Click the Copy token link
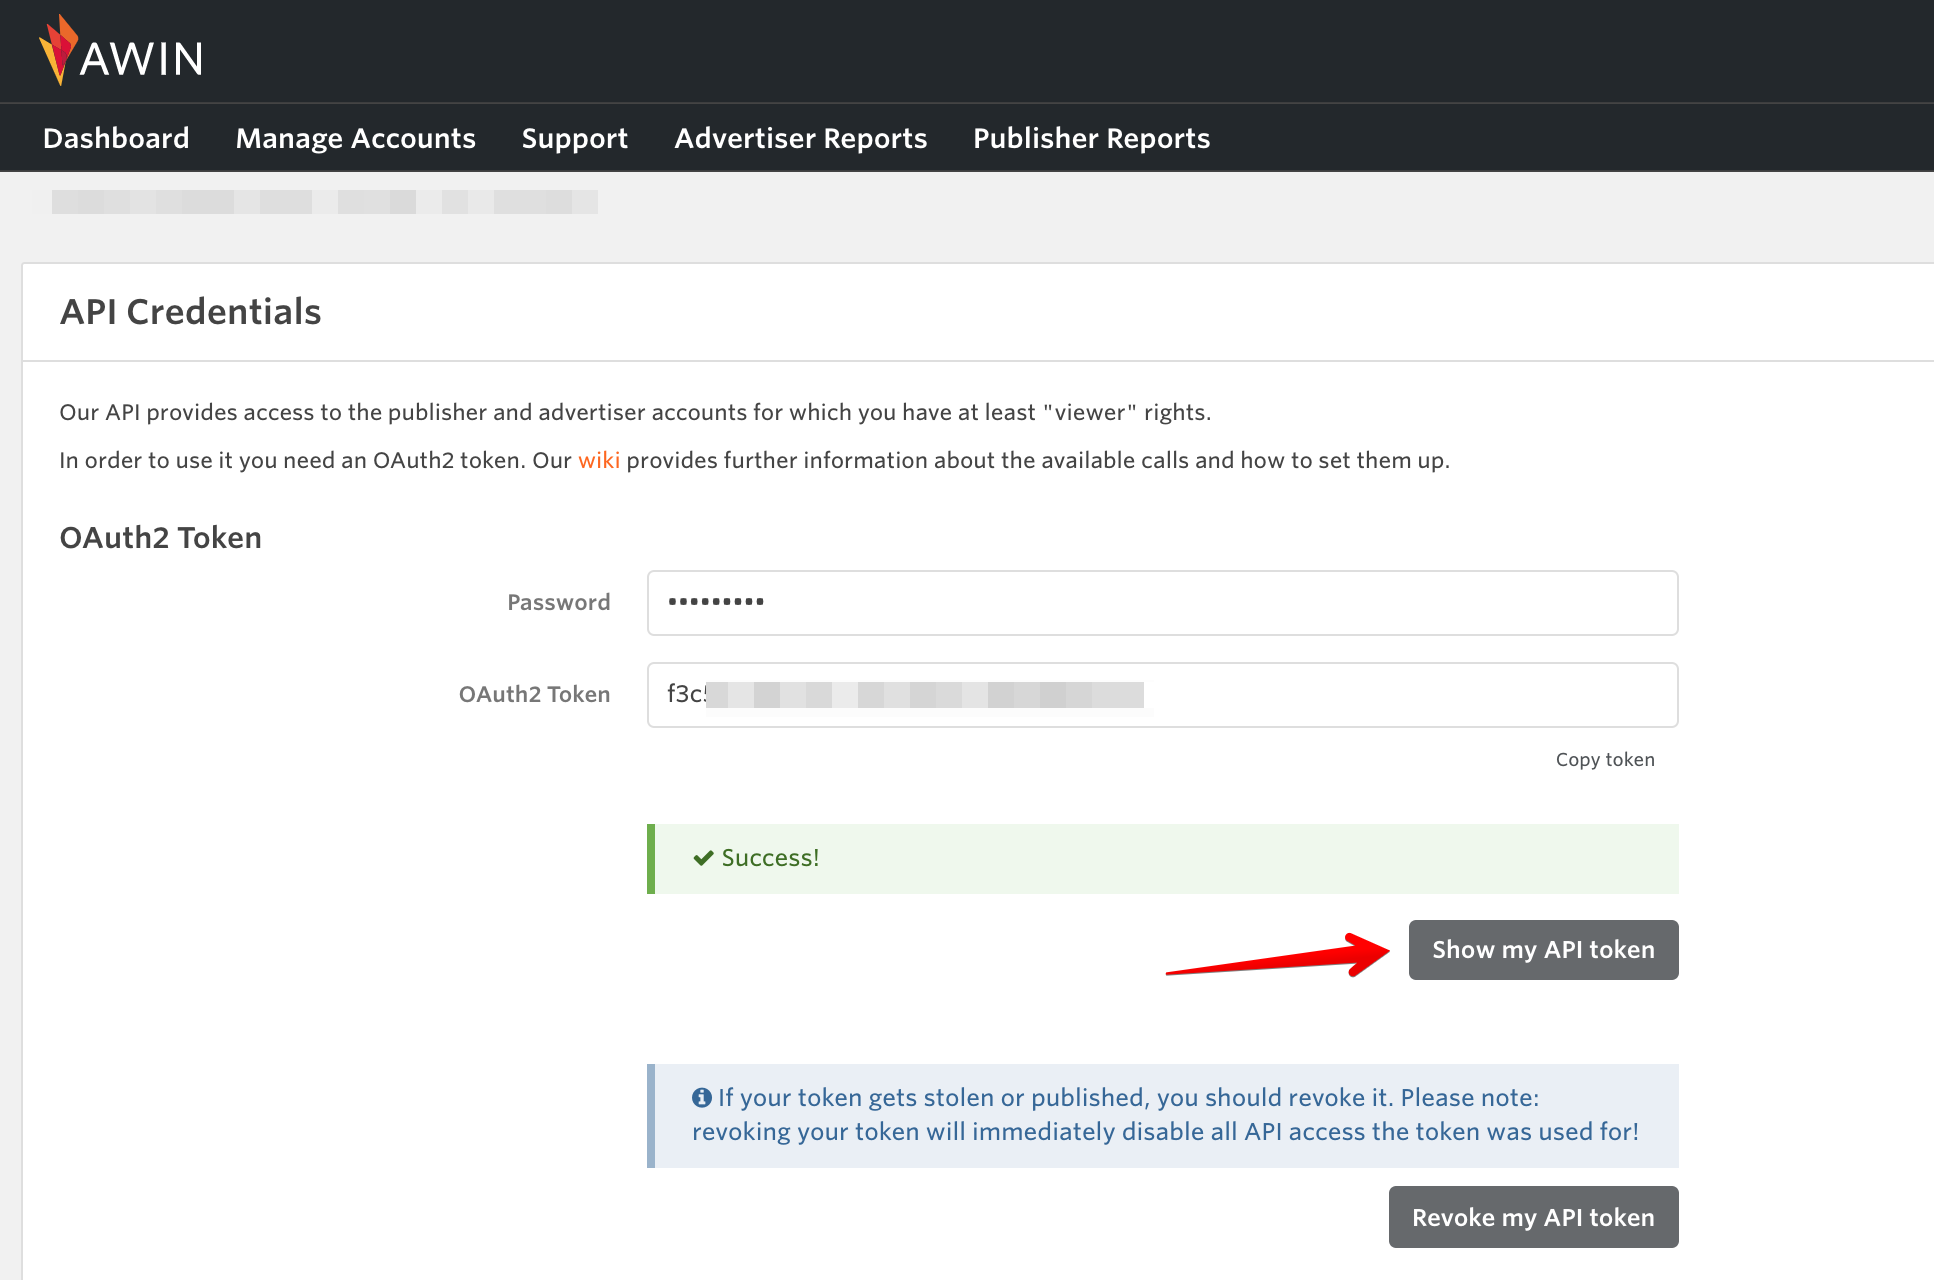The height and width of the screenshot is (1280, 1934). (1604, 759)
